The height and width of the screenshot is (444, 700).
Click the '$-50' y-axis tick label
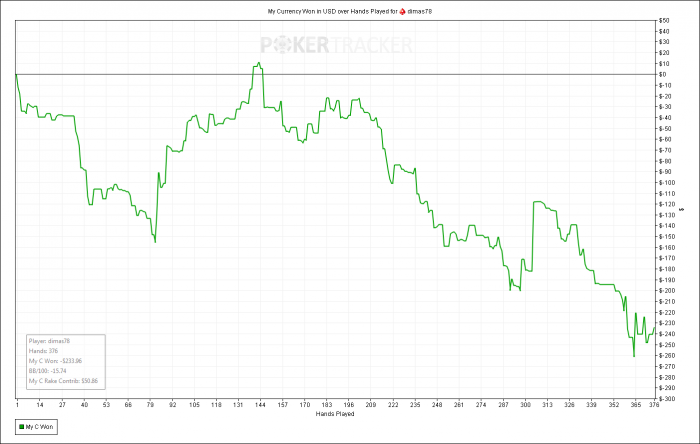coord(665,129)
